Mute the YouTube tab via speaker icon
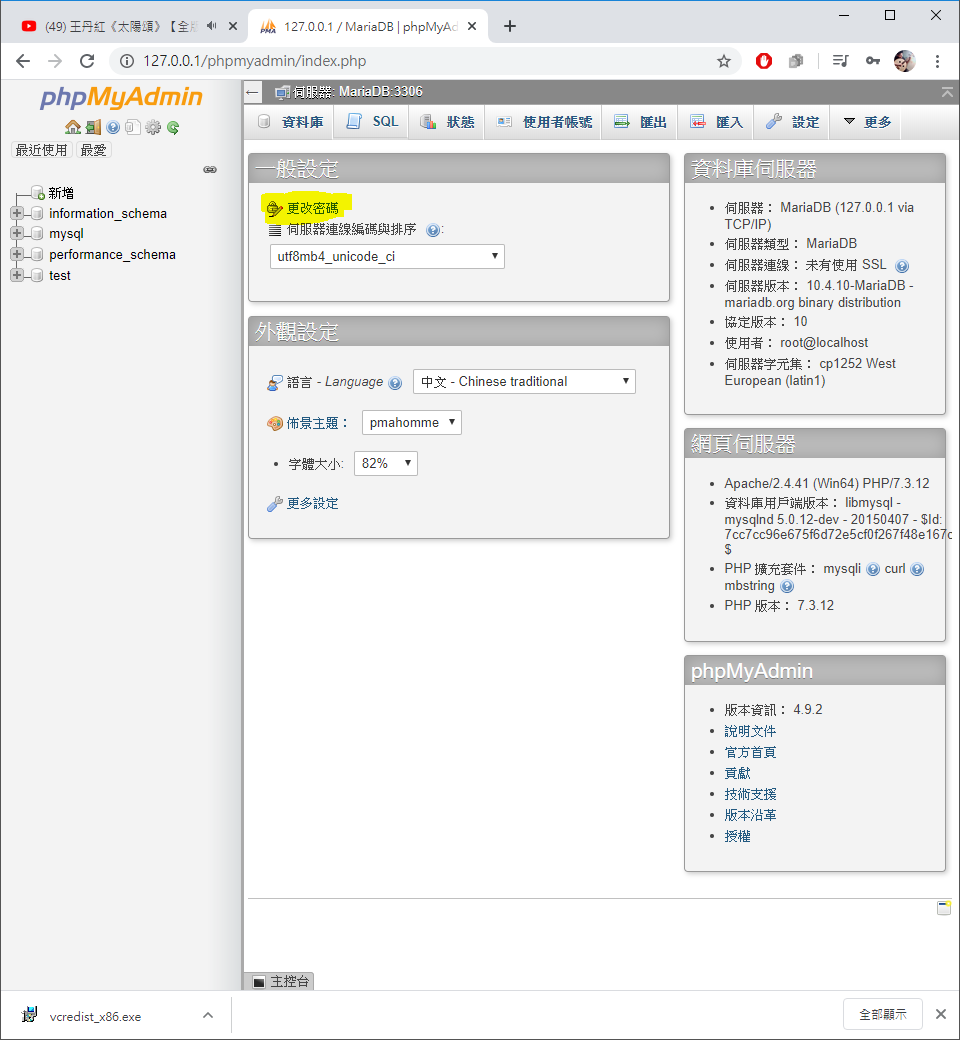The height and width of the screenshot is (1040, 960). click(212, 26)
